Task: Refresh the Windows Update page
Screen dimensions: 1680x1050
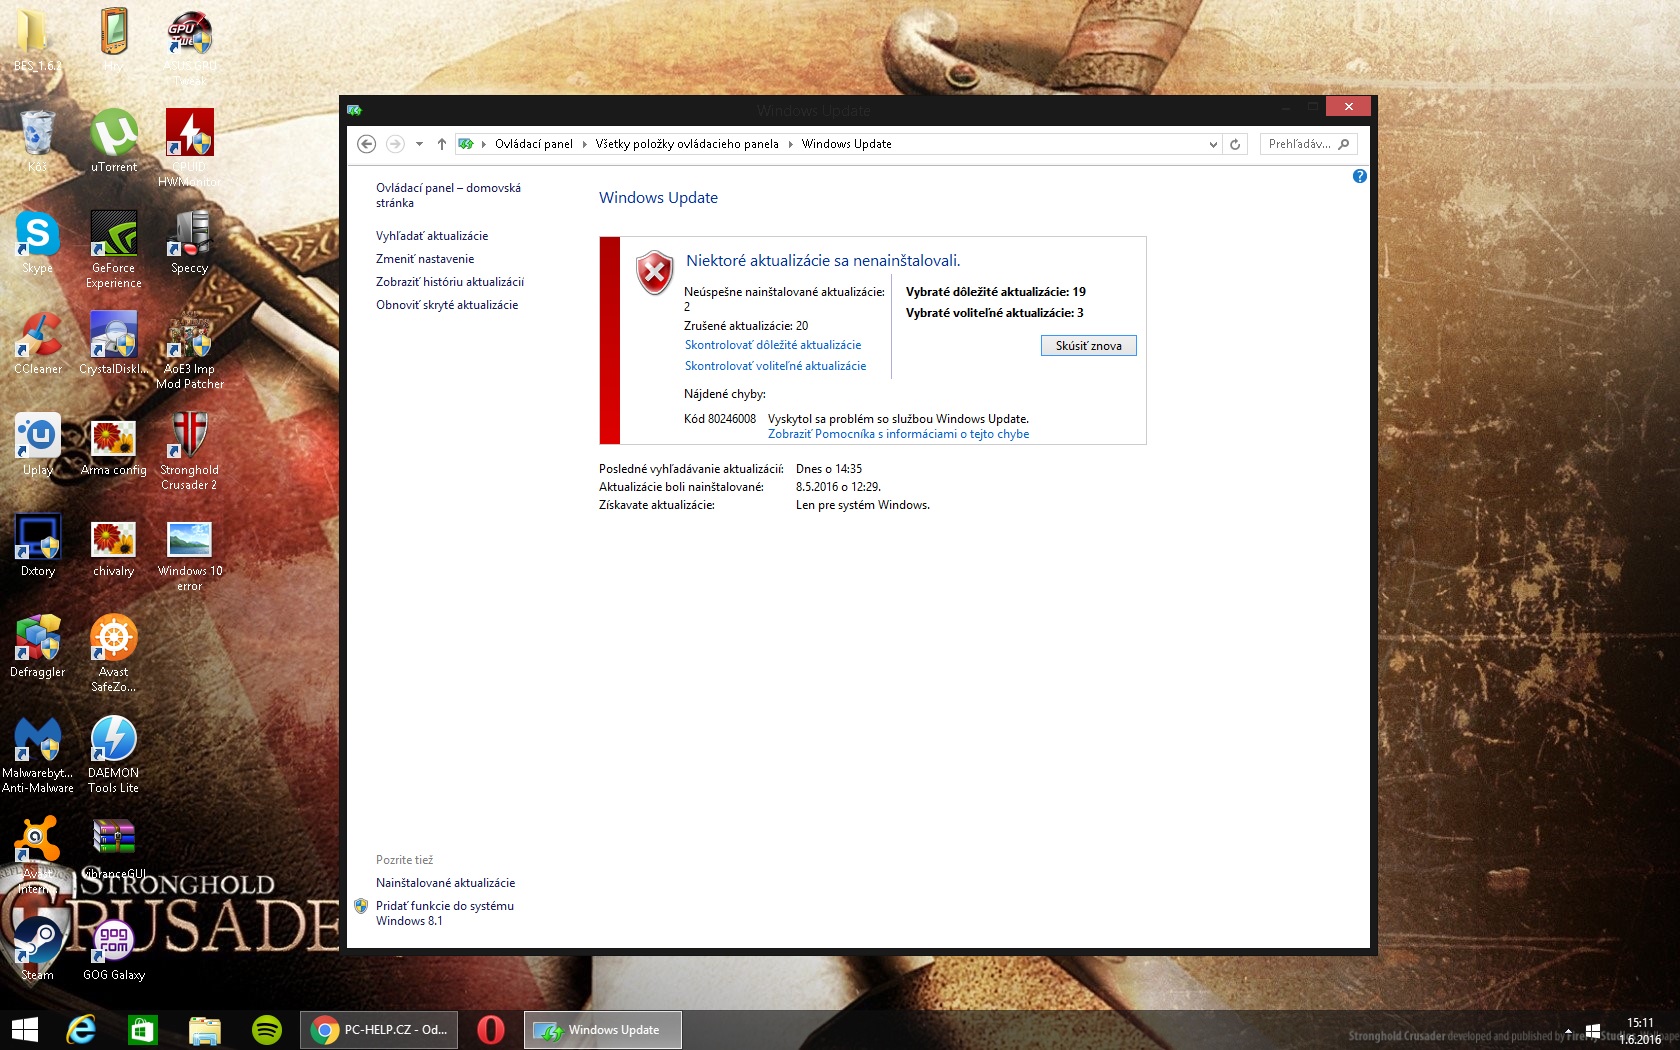Action: 1235,144
